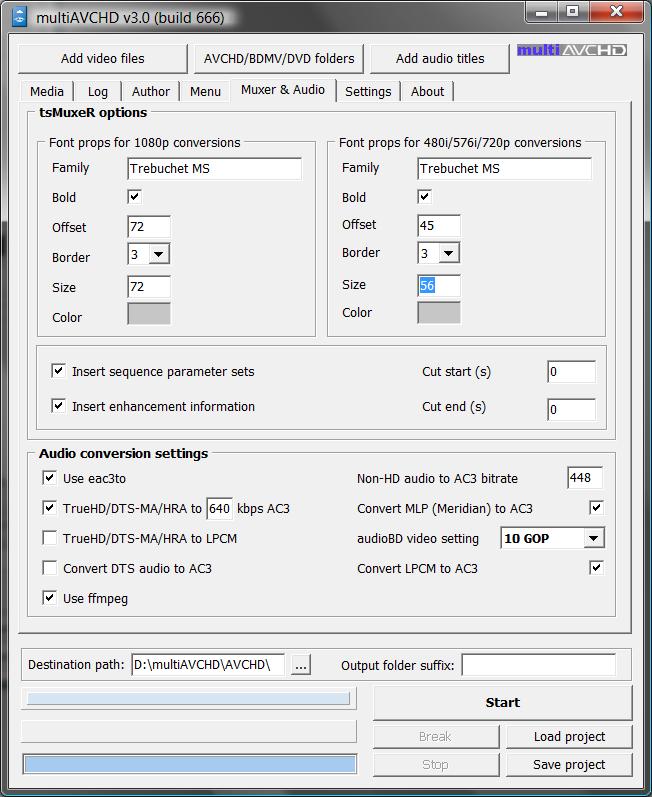Click AVCHD/BDMV/DVD folders button
Screen dimensions: 652x797
pyautogui.click(x=279, y=59)
